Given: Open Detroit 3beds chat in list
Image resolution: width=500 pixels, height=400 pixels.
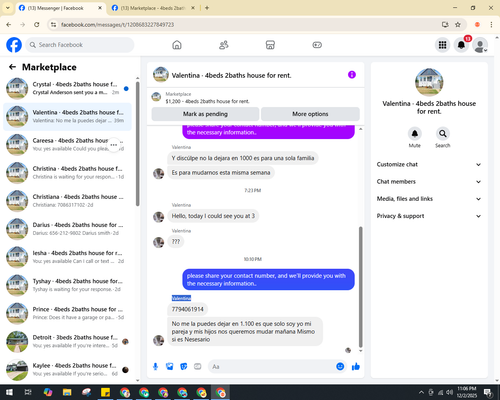Looking at the screenshot, I should [68, 341].
